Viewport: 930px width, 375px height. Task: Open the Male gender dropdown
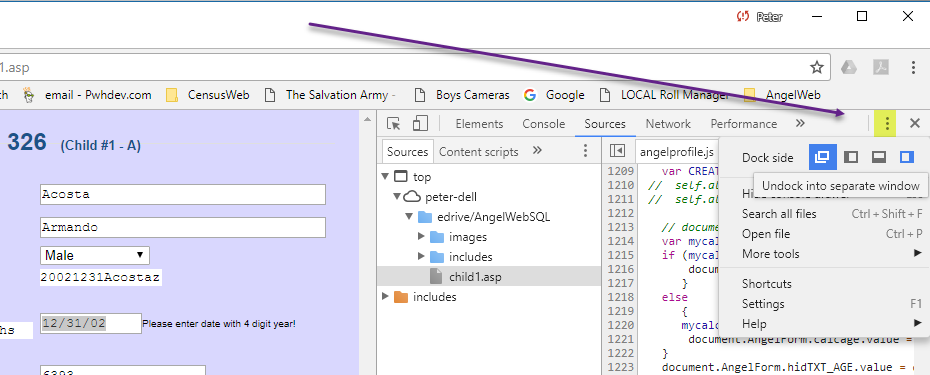pyautogui.click(x=95, y=255)
